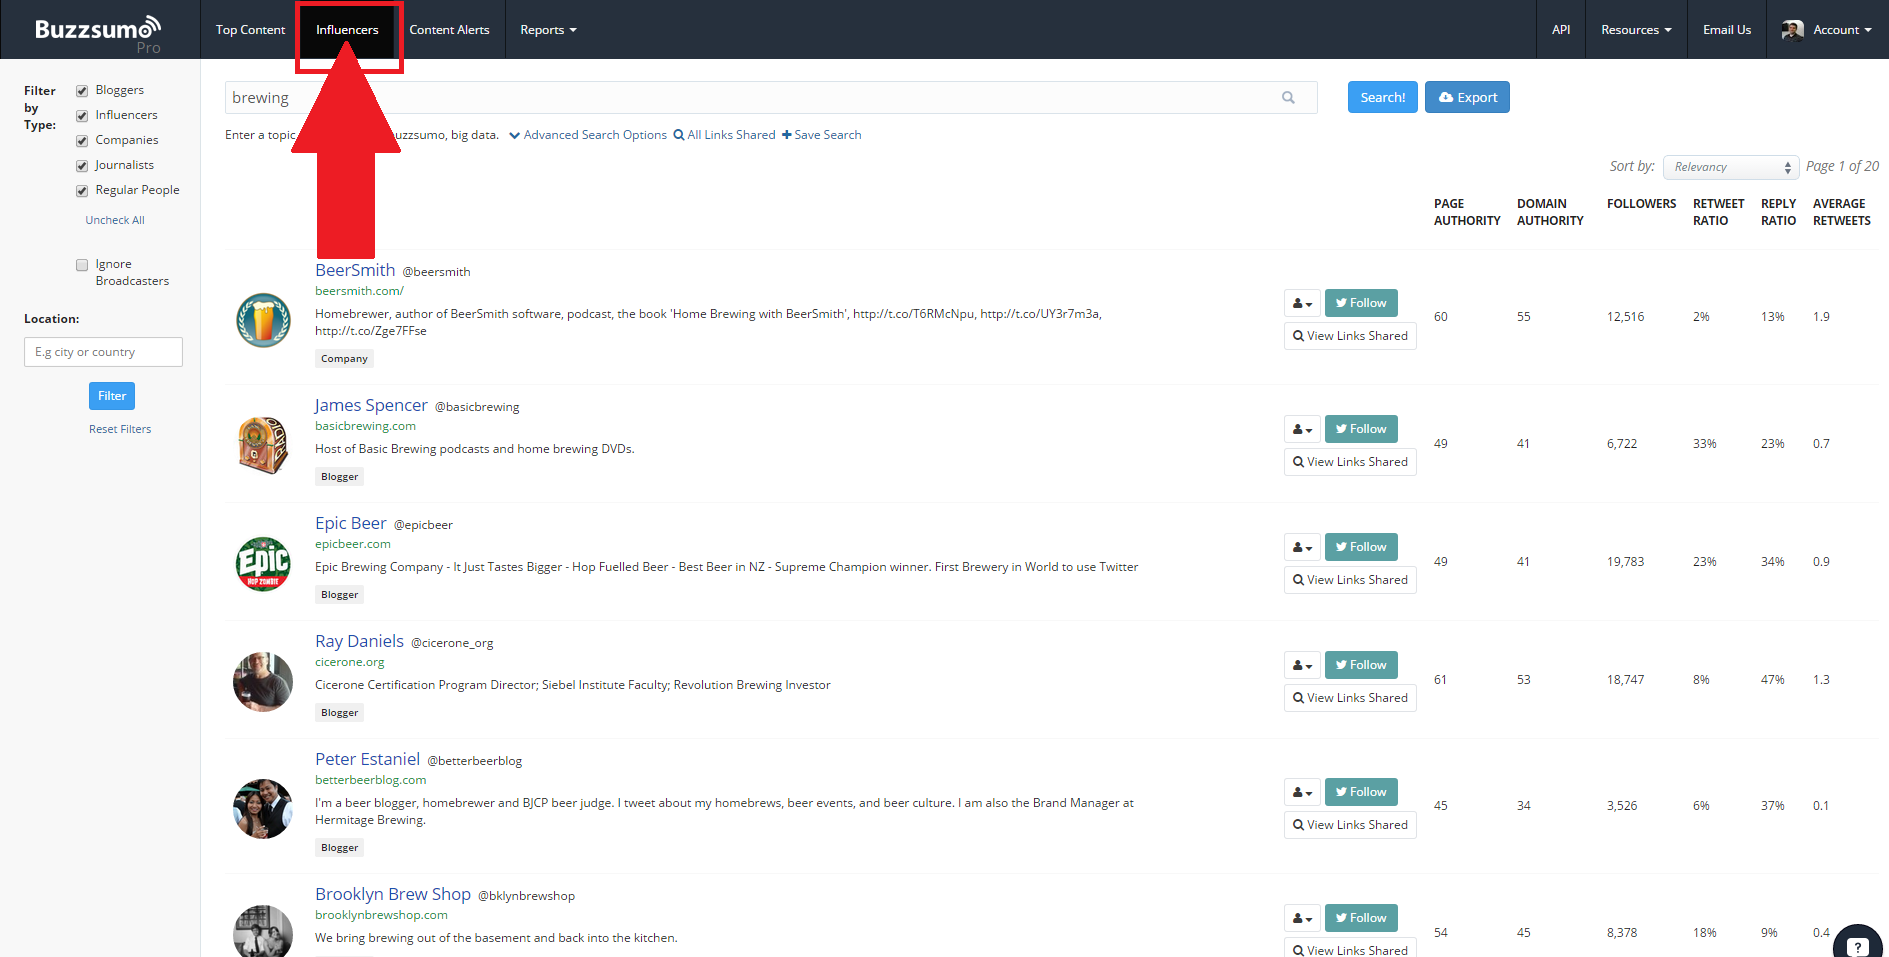View links shared by Peter Estaniel

1350,825
